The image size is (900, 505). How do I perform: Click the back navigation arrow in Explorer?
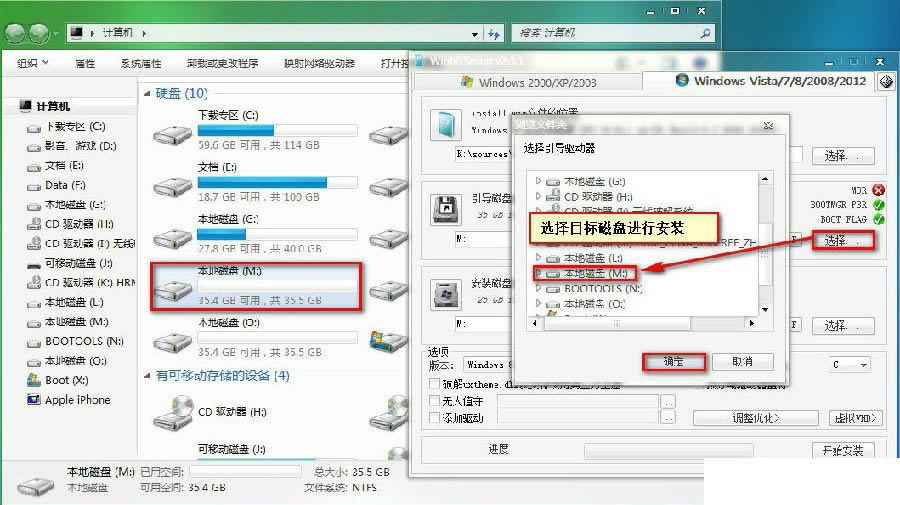(x=14, y=33)
